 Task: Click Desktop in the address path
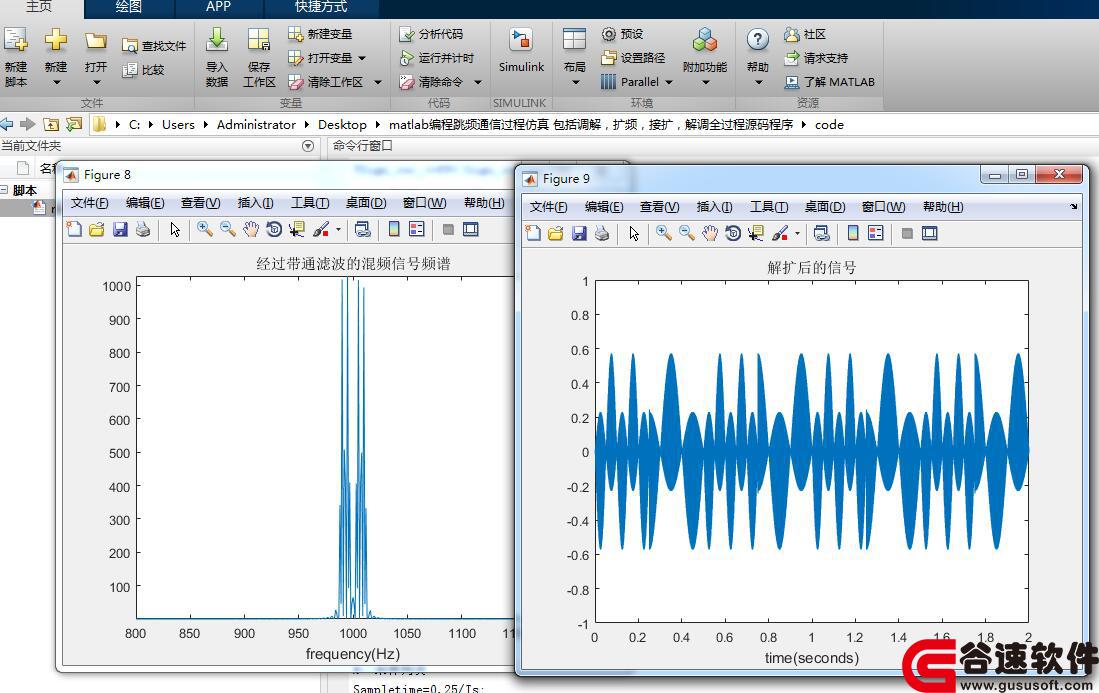click(342, 125)
